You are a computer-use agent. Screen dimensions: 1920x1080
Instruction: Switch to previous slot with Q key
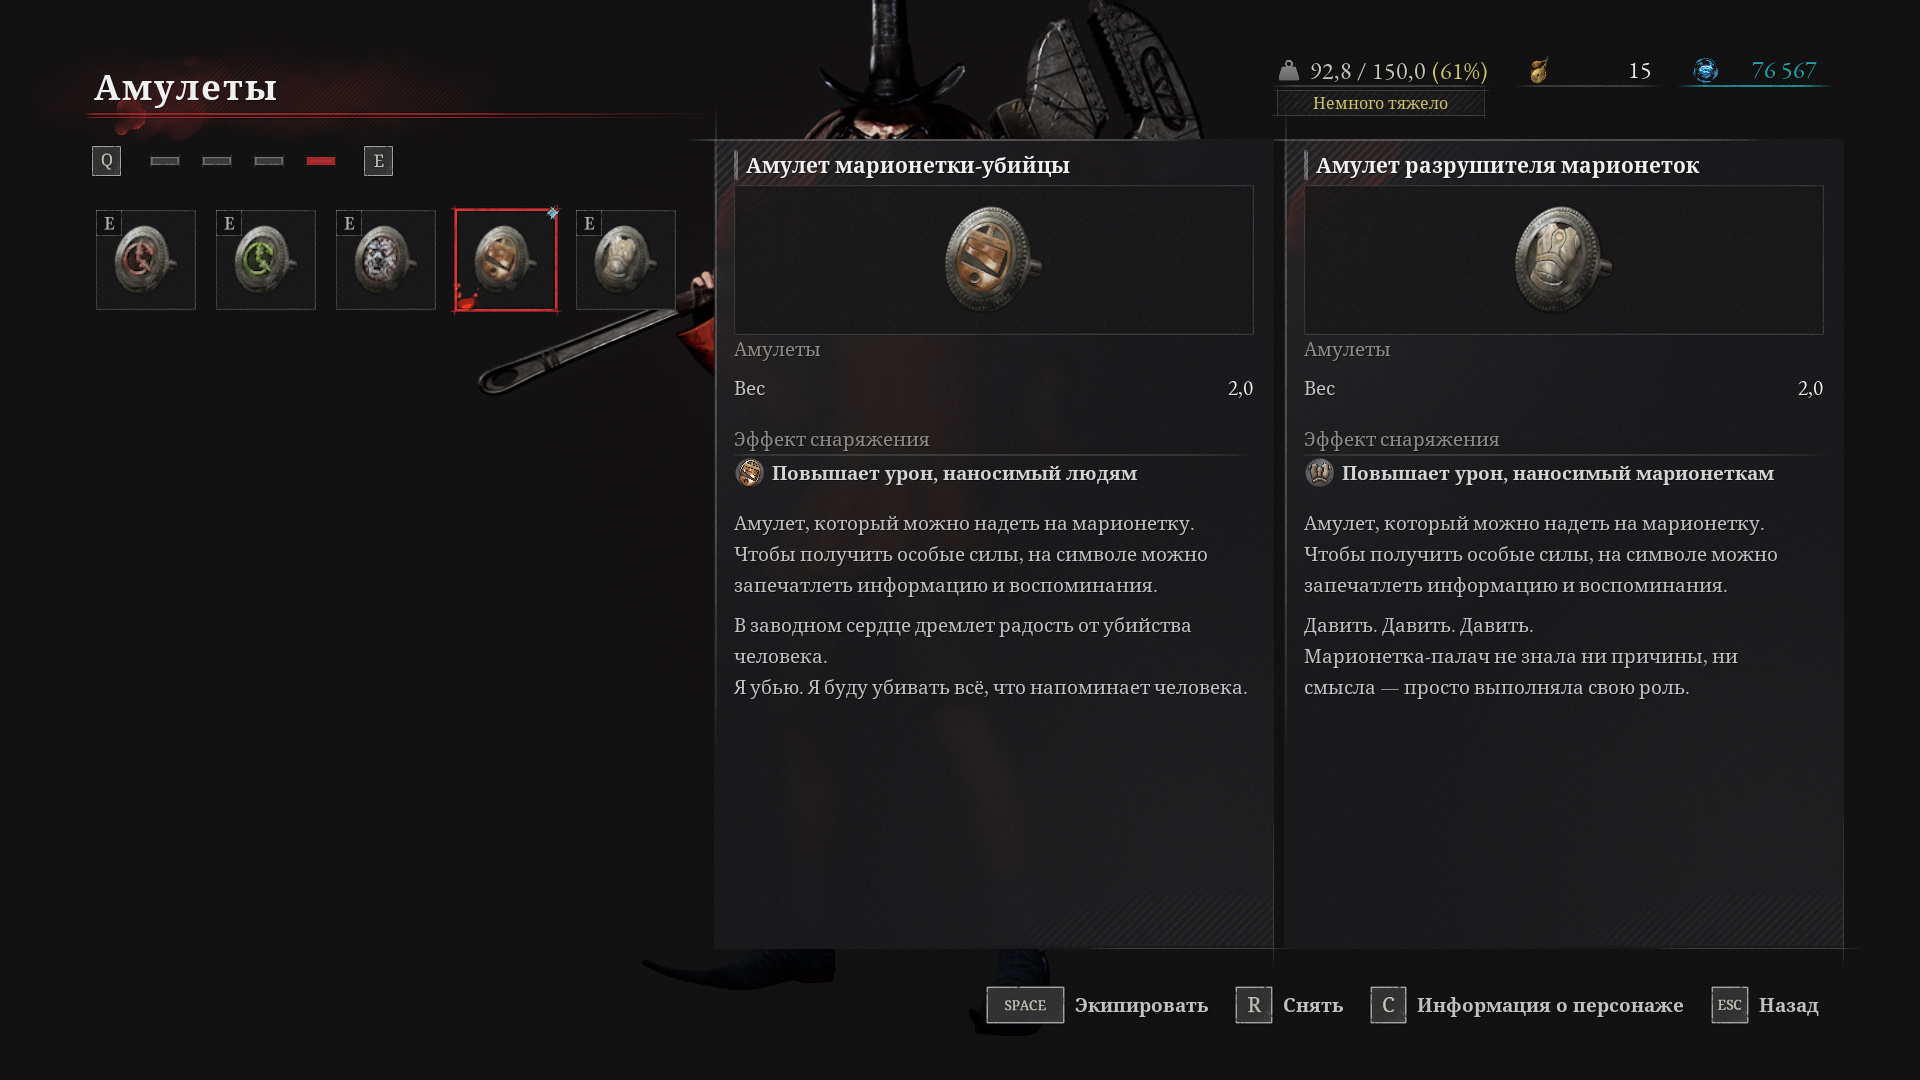pos(106,161)
